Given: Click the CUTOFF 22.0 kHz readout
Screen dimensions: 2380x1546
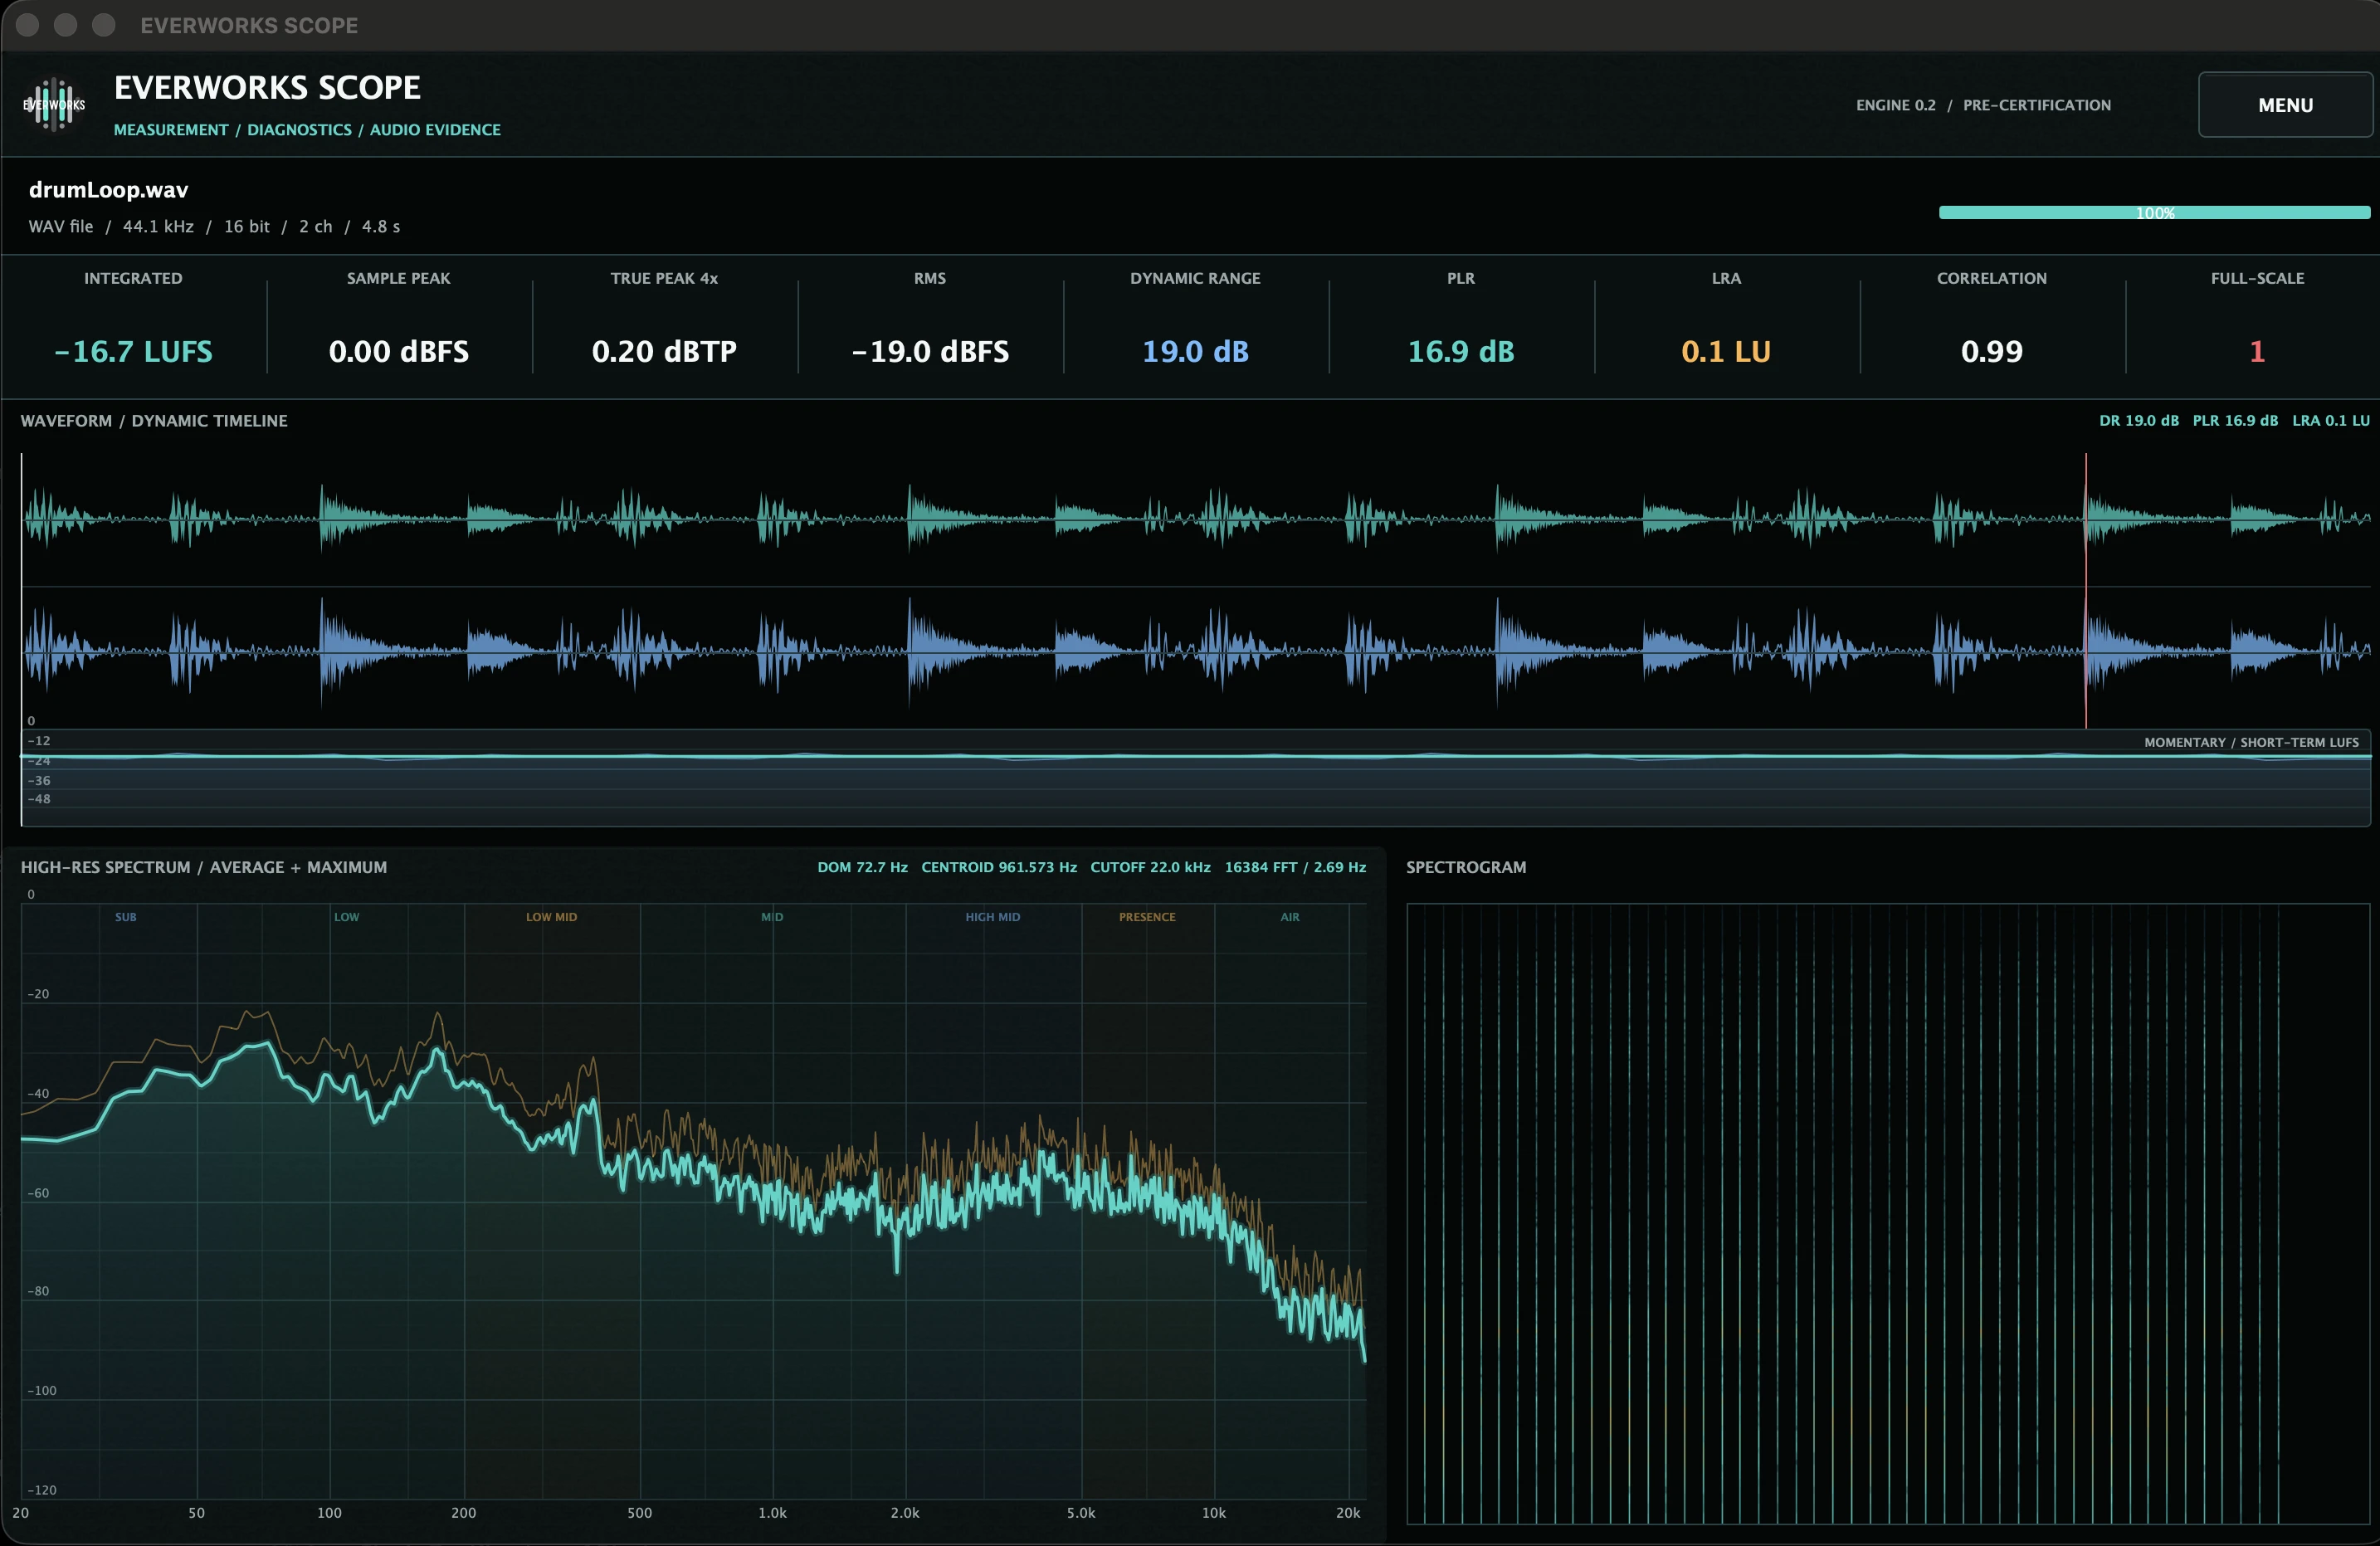Looking at the screenshot, I should tap(1150, 868).
